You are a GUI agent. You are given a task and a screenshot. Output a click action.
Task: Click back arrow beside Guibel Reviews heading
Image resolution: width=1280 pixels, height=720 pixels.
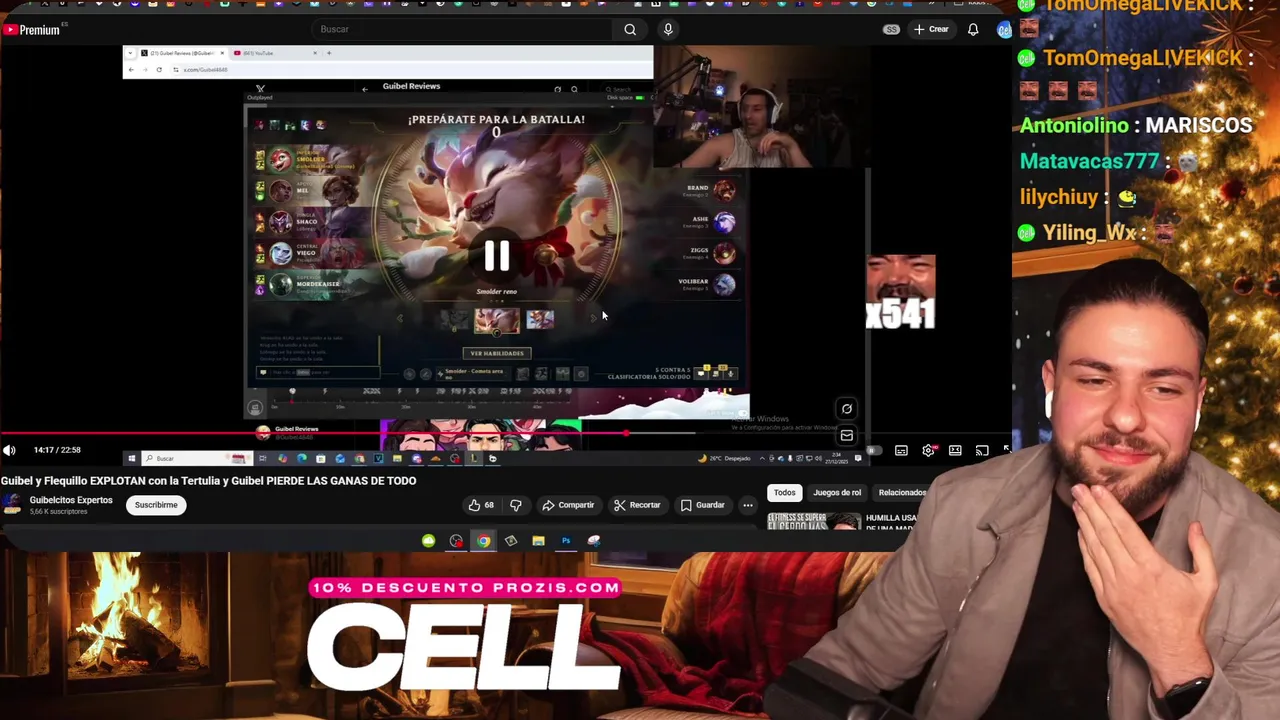[x=364, y=89]
